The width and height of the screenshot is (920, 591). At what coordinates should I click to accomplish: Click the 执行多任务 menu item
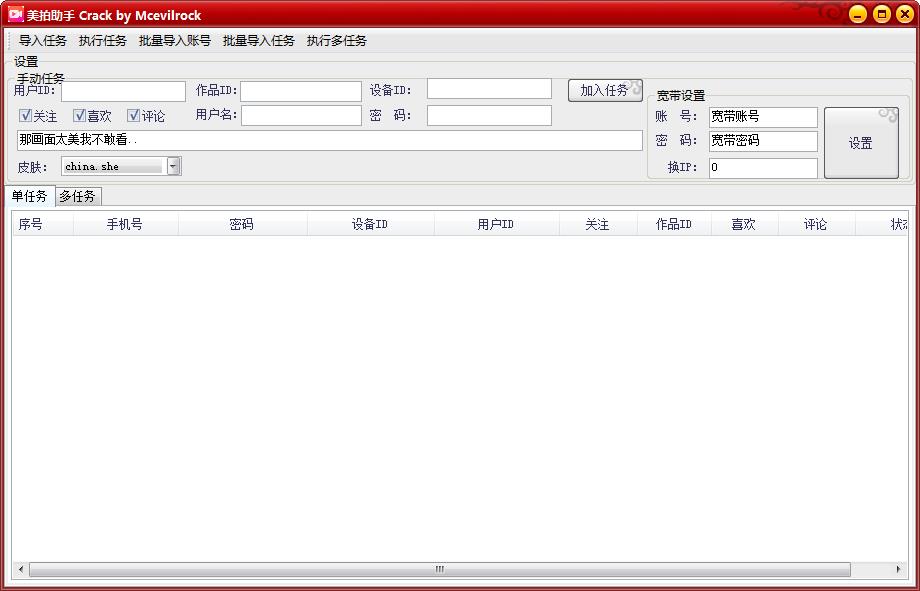[x=337, y=41]
